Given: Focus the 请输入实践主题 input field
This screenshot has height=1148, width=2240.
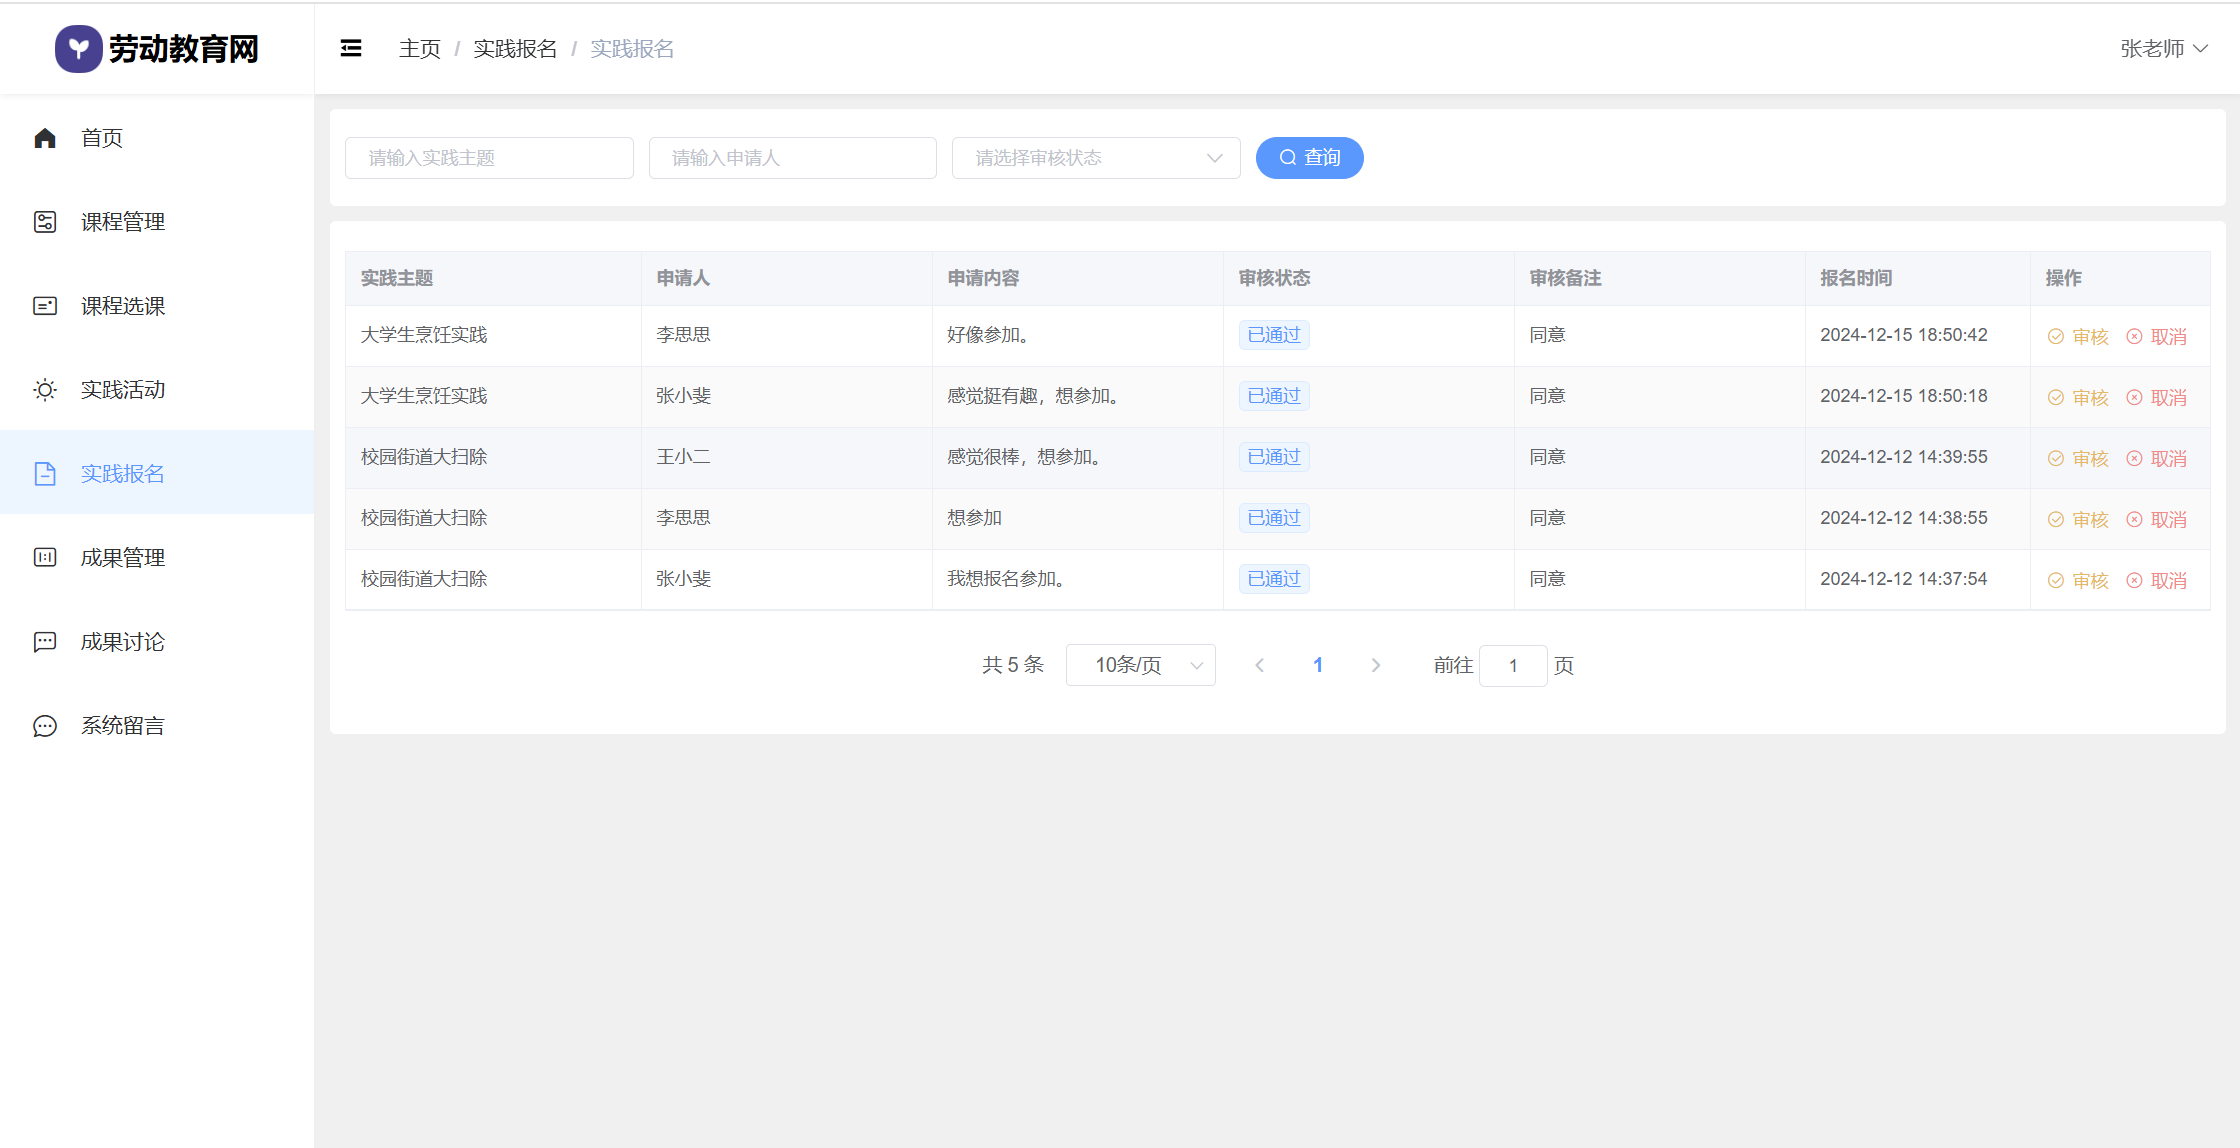Looking at the screenshot, I should click(x=489, y=158).
